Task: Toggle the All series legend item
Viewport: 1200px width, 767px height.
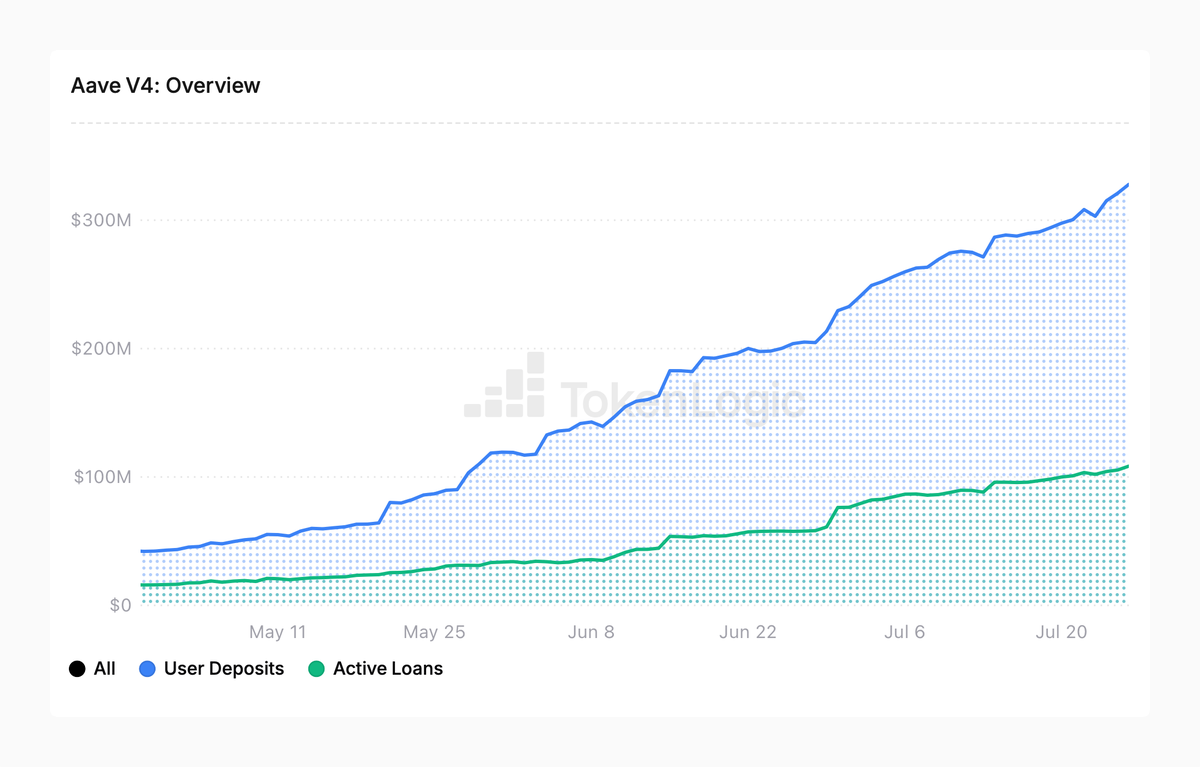Action: coord(93,669)
